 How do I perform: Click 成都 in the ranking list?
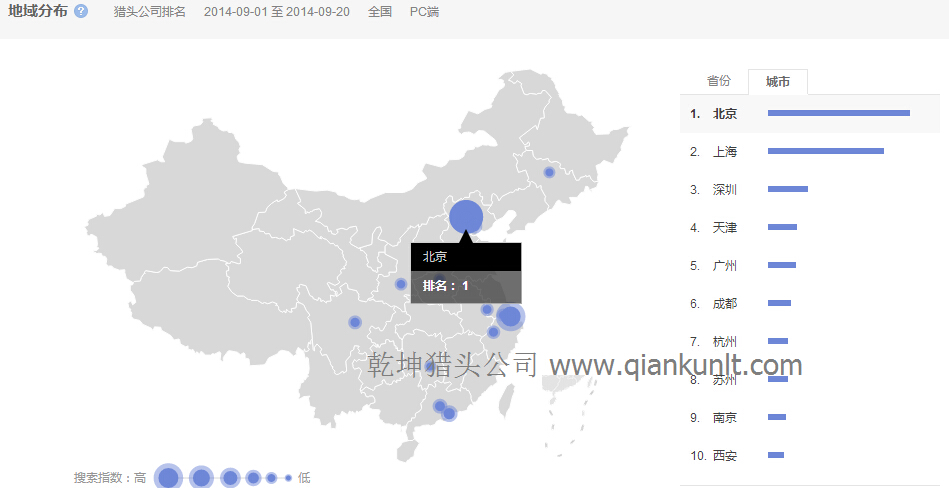[724, 304]
